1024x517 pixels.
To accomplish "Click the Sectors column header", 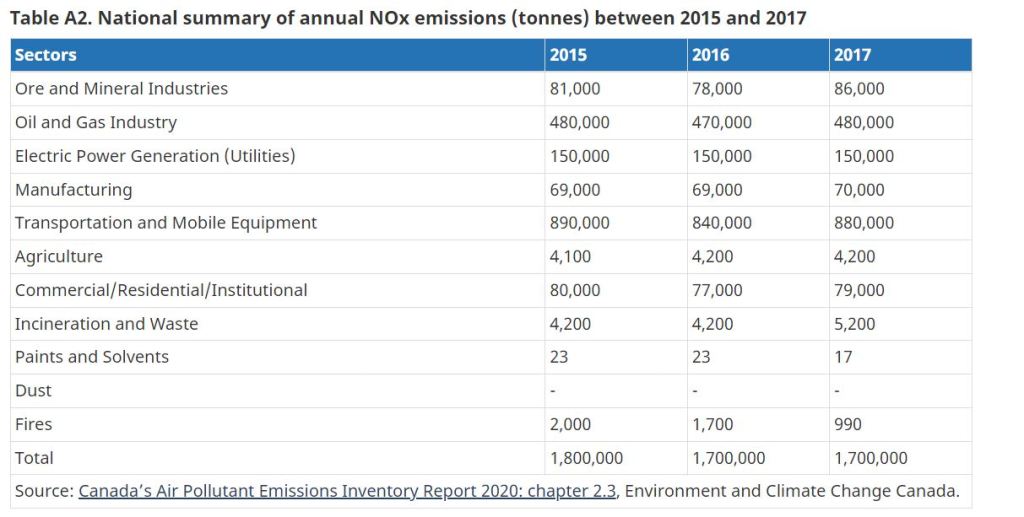I will 46,55.
